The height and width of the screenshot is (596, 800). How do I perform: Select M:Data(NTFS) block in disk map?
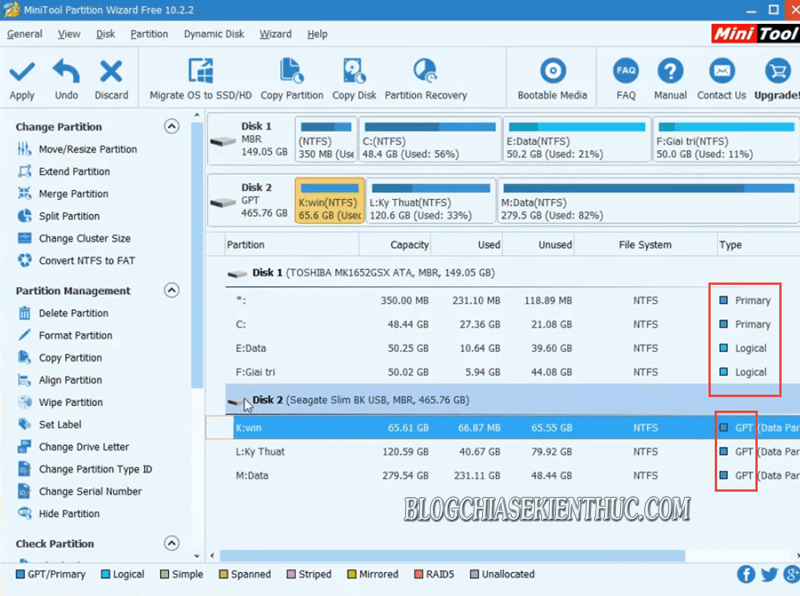648,201
